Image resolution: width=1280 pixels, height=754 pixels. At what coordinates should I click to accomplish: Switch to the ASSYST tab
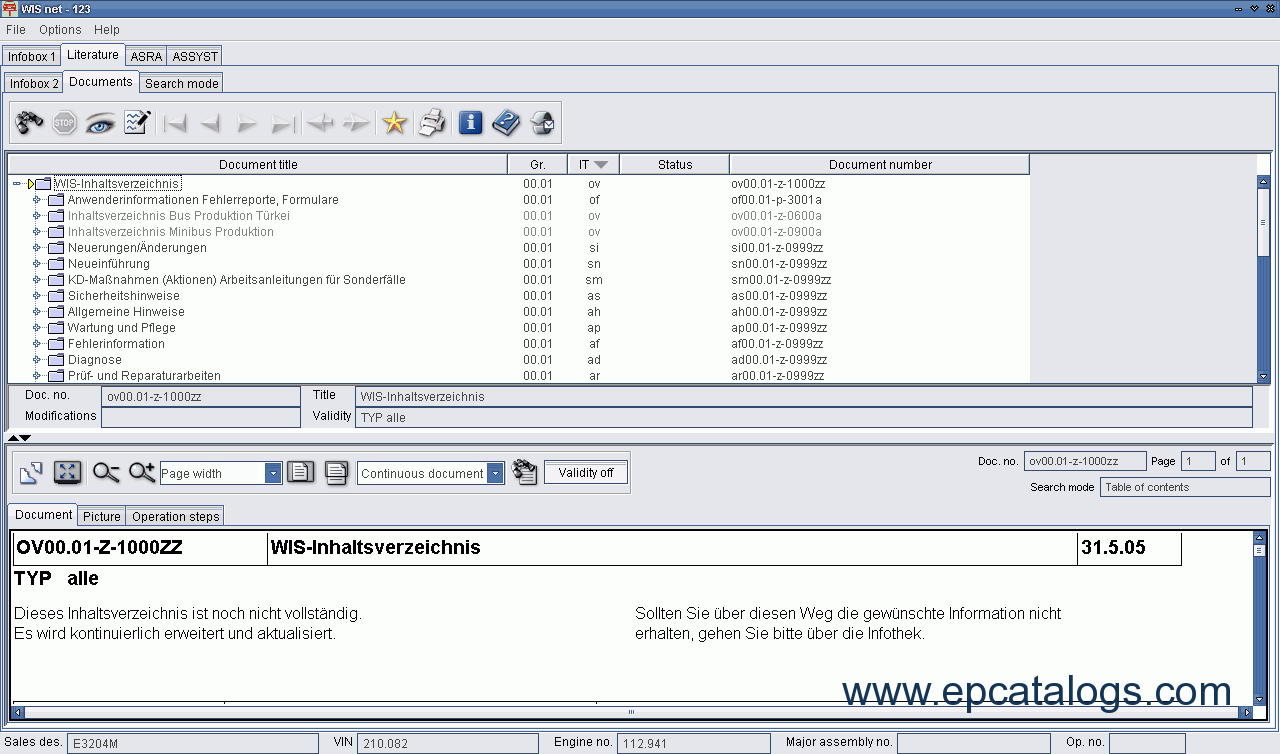[x=195, y=56]
